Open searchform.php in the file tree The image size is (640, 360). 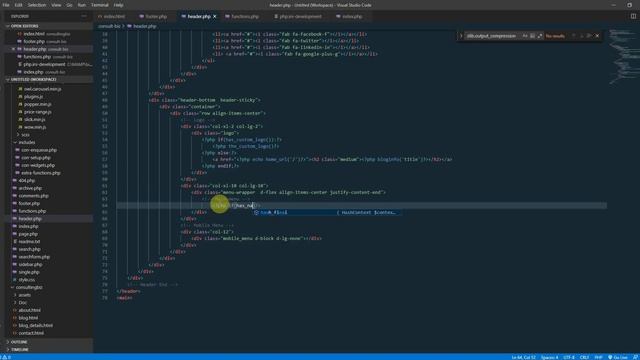click(x=34, y=257)
